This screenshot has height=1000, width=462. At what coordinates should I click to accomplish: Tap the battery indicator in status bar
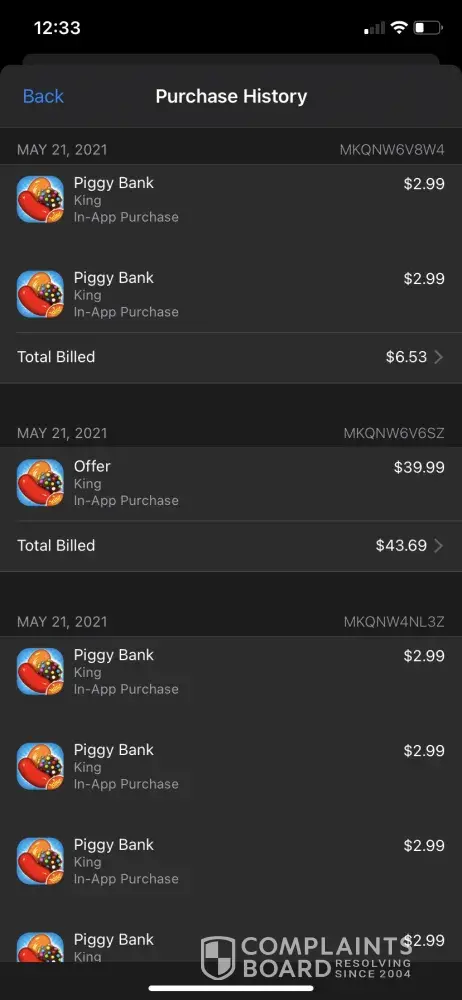(x=428, y=27)
